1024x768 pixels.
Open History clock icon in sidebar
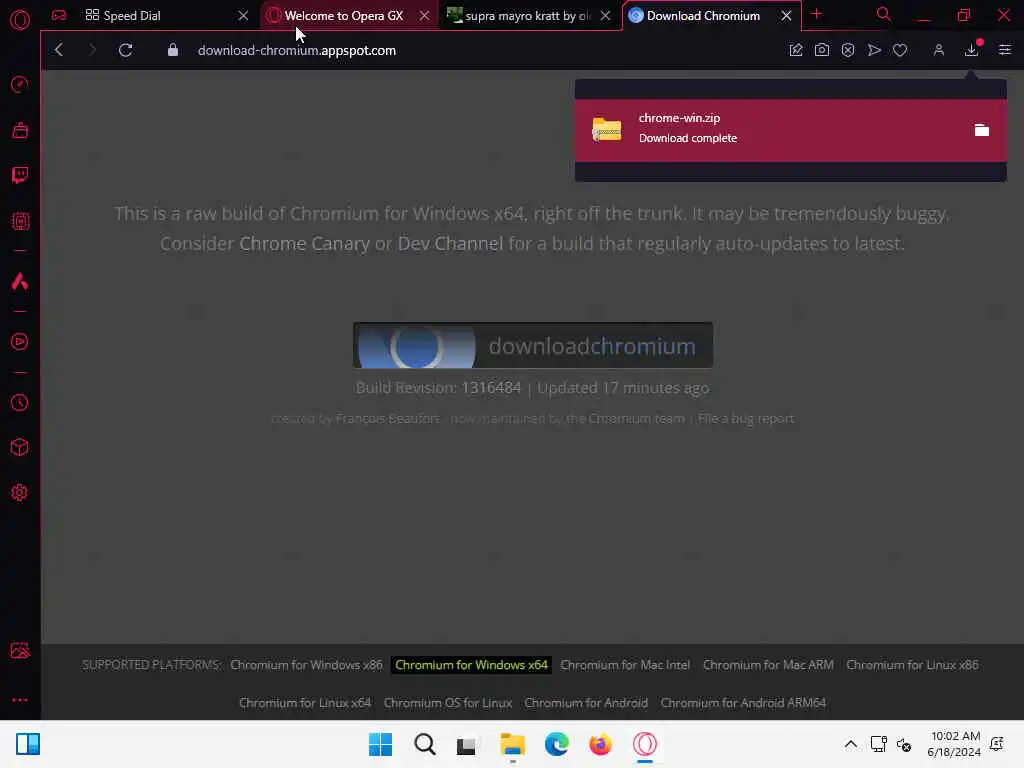pyautogui.click(x=20, y=402)
